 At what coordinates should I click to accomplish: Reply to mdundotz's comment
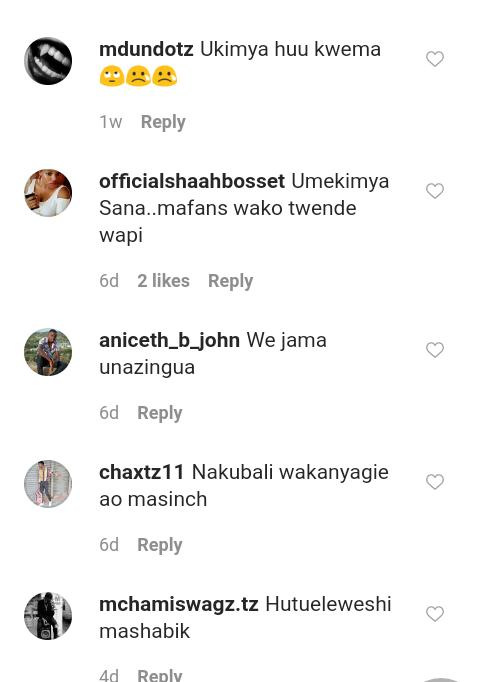163,122
